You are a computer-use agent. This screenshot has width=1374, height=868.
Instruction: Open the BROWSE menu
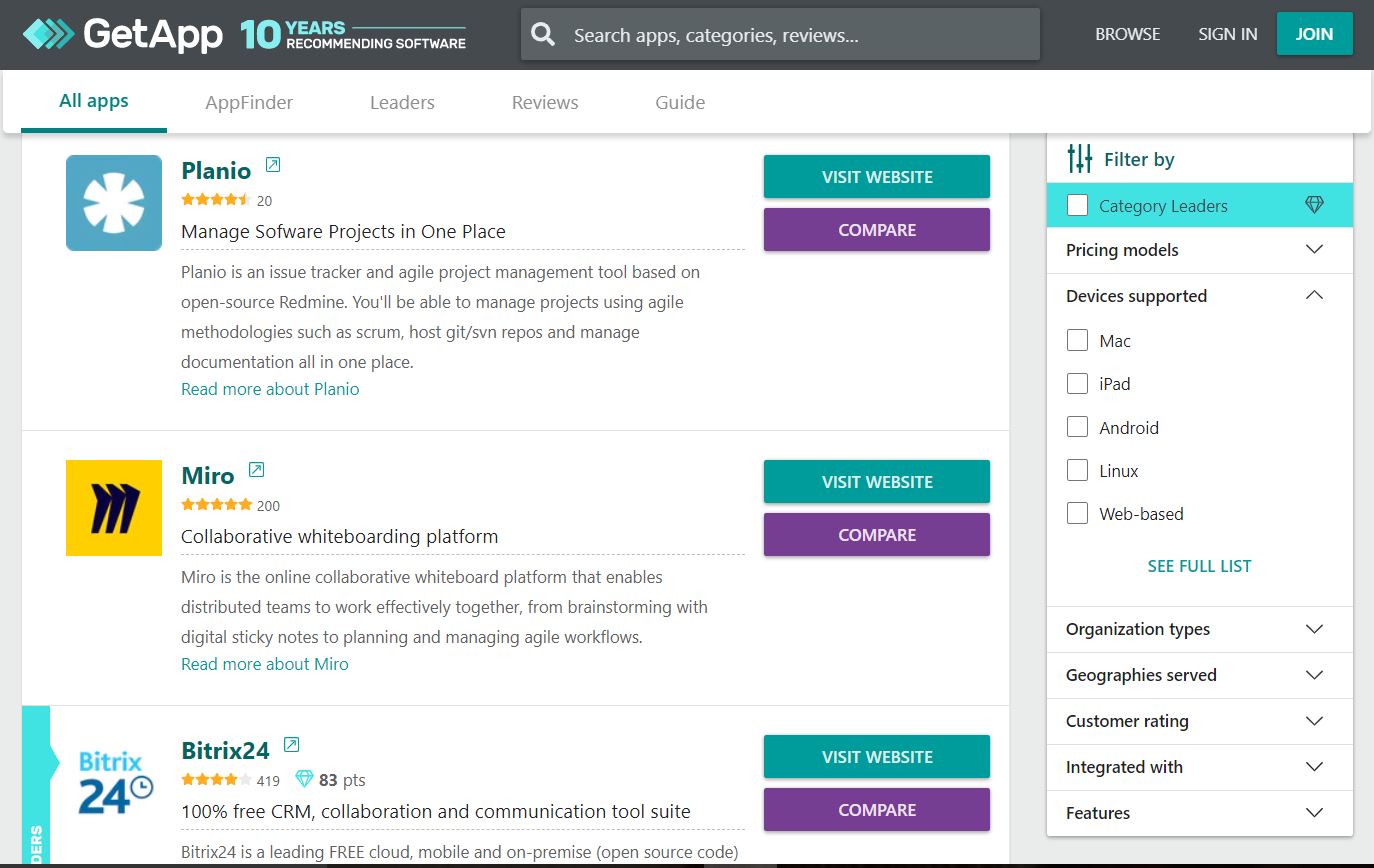1128,34
